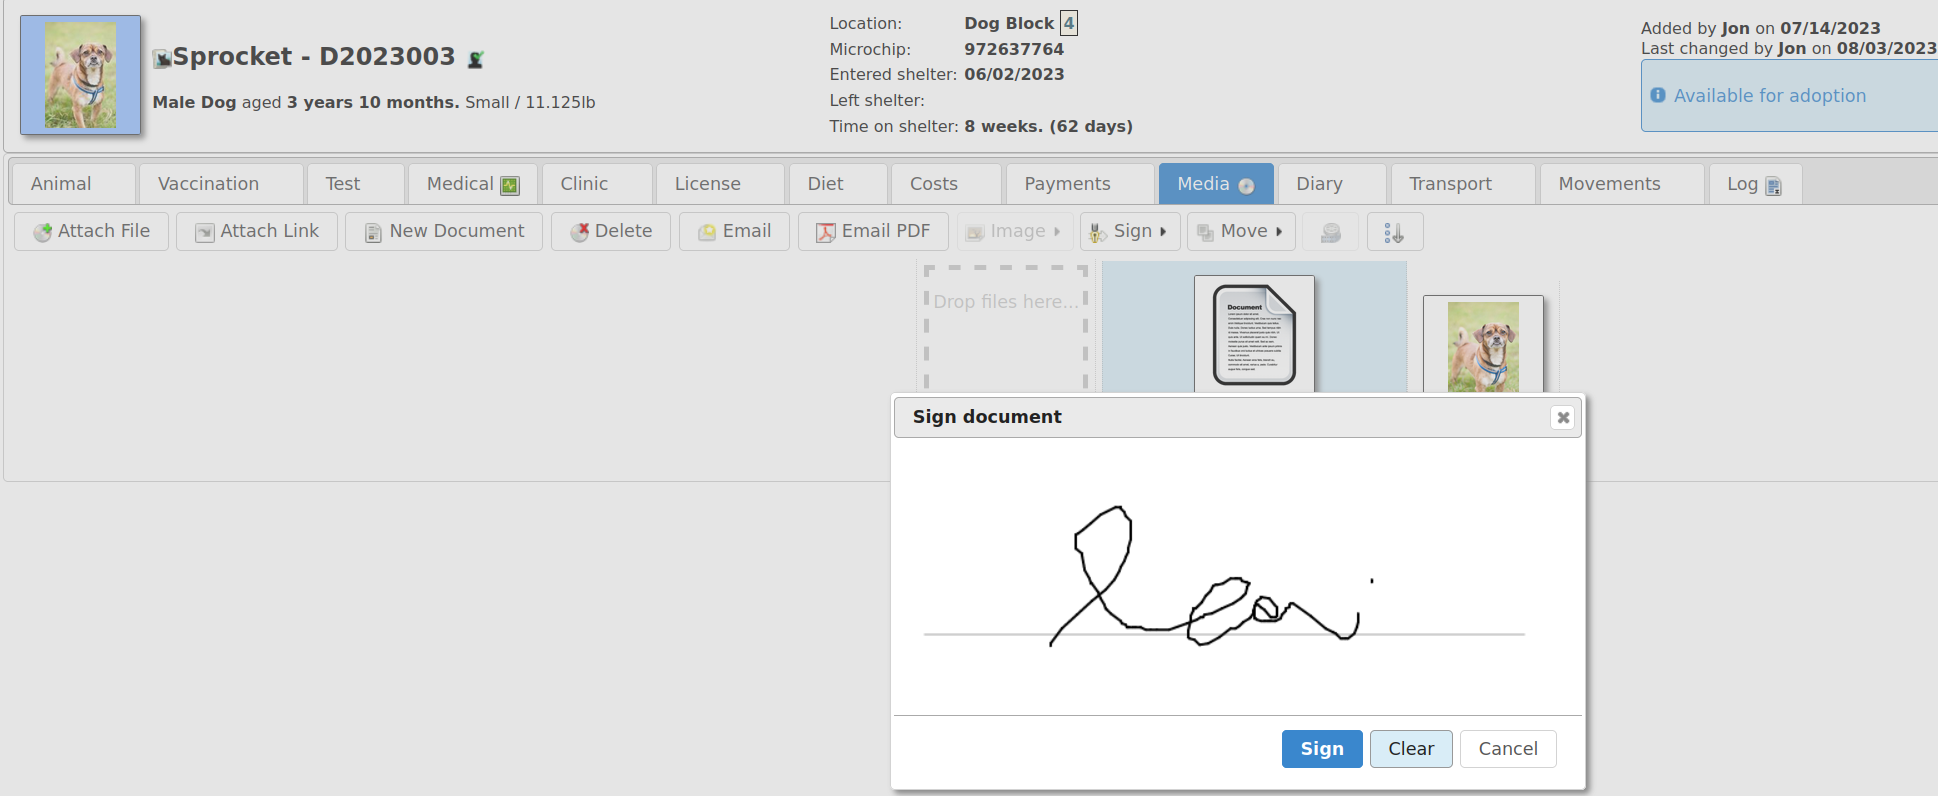Screen dimensions: 1938x796
Task: Cancel the Sign document dialog
Action: [1508, 749]
